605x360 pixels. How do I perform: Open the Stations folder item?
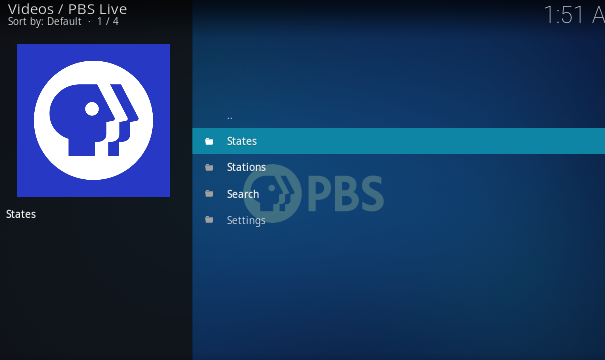[399, 167]
